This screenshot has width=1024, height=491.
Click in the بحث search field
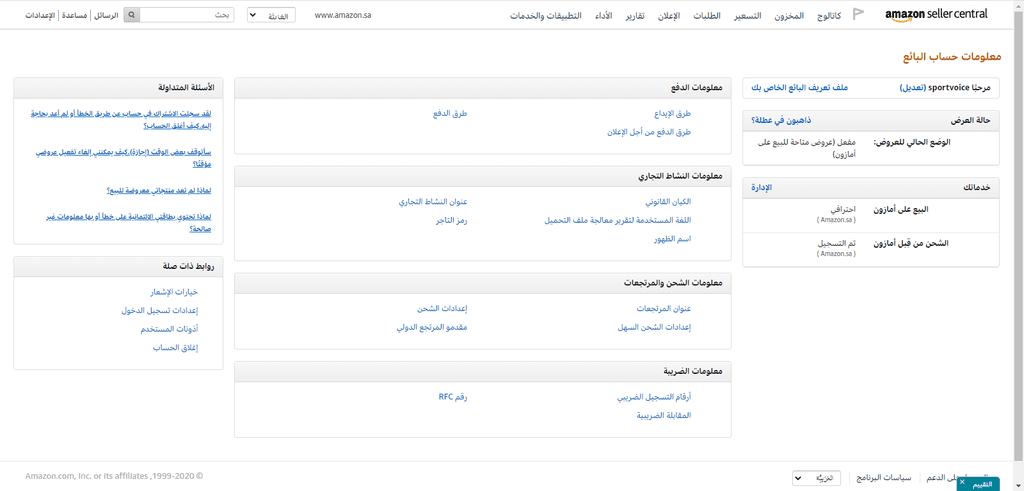click(x=187, y=14)
